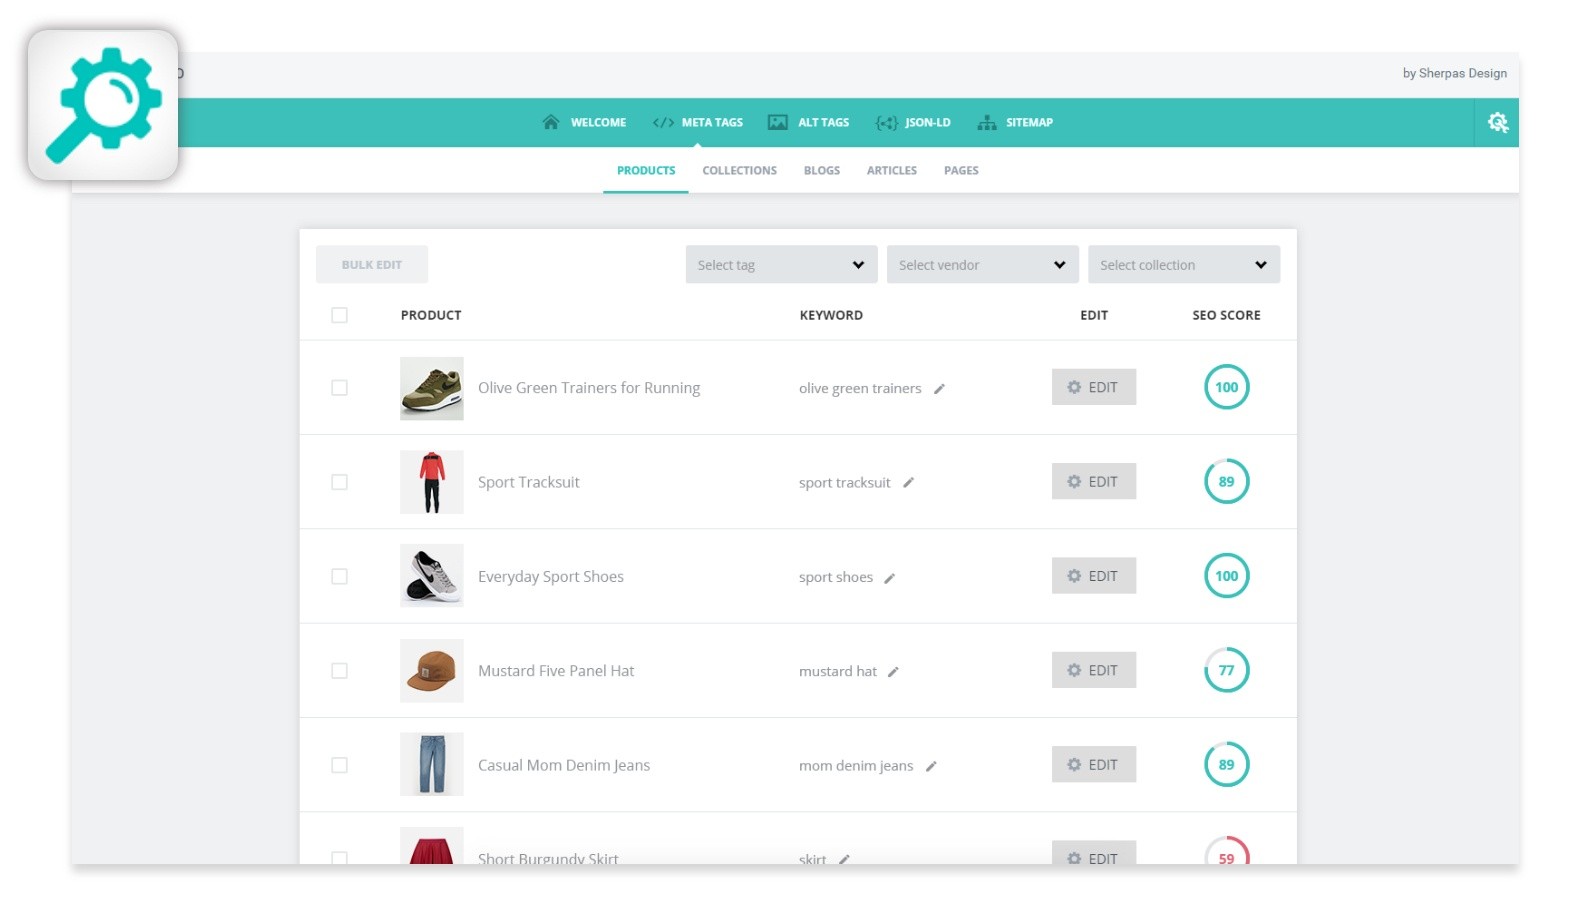
Task: Open Sitemap menu item
Action: click(1029, 123)
